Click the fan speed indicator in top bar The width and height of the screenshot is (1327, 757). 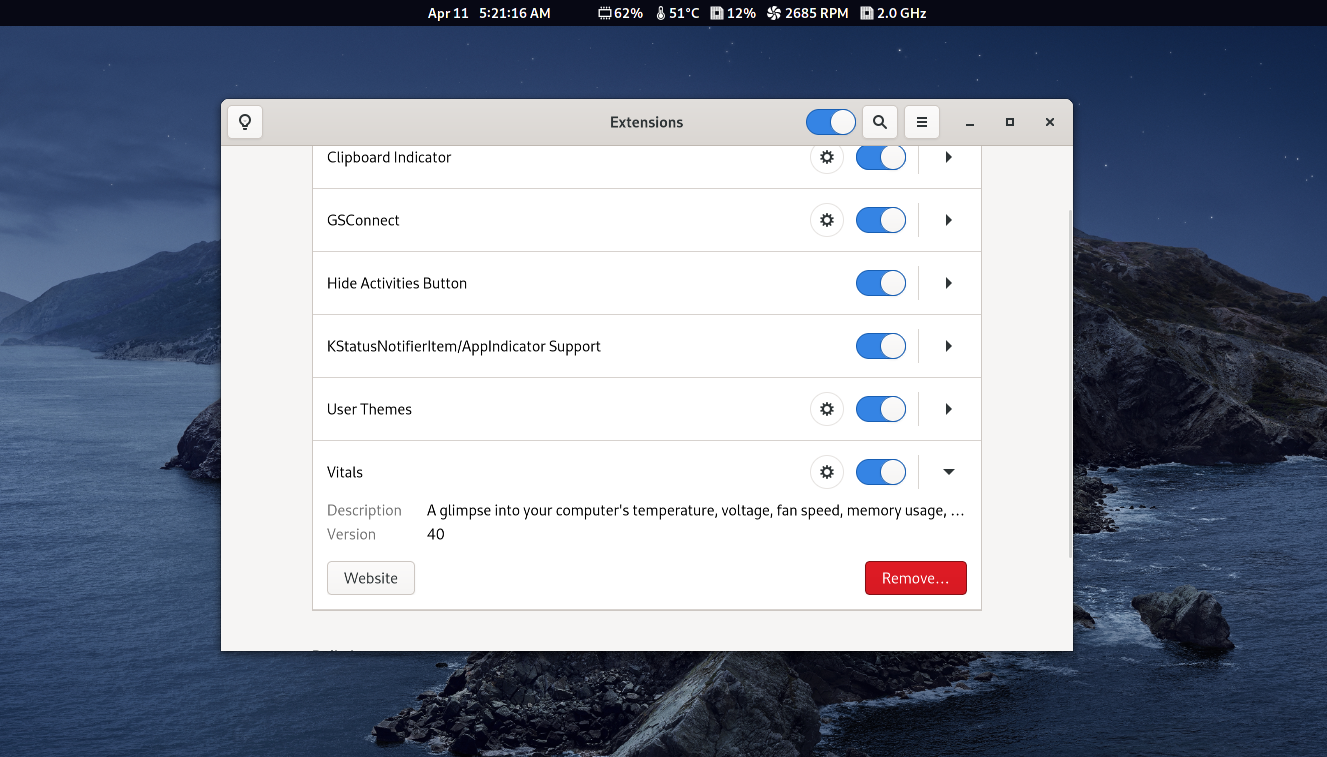808,13
